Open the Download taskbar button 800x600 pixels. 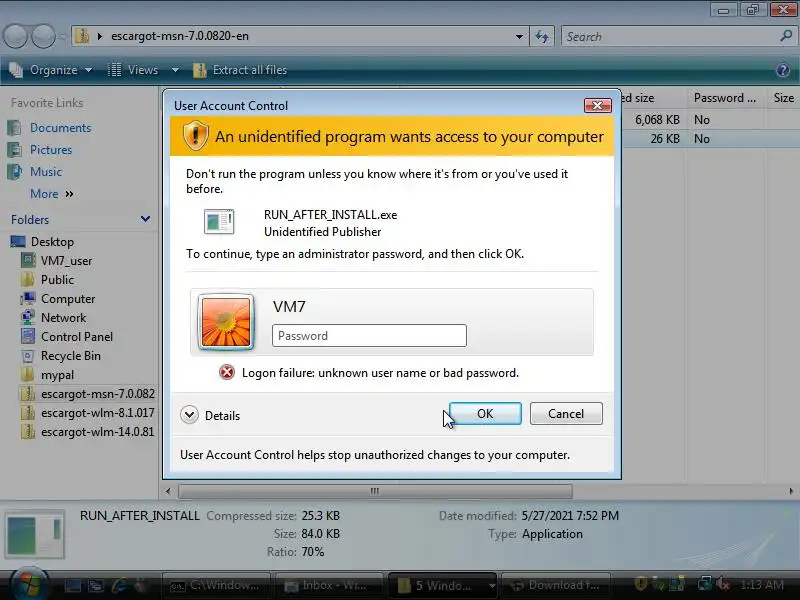coord(556,585)
